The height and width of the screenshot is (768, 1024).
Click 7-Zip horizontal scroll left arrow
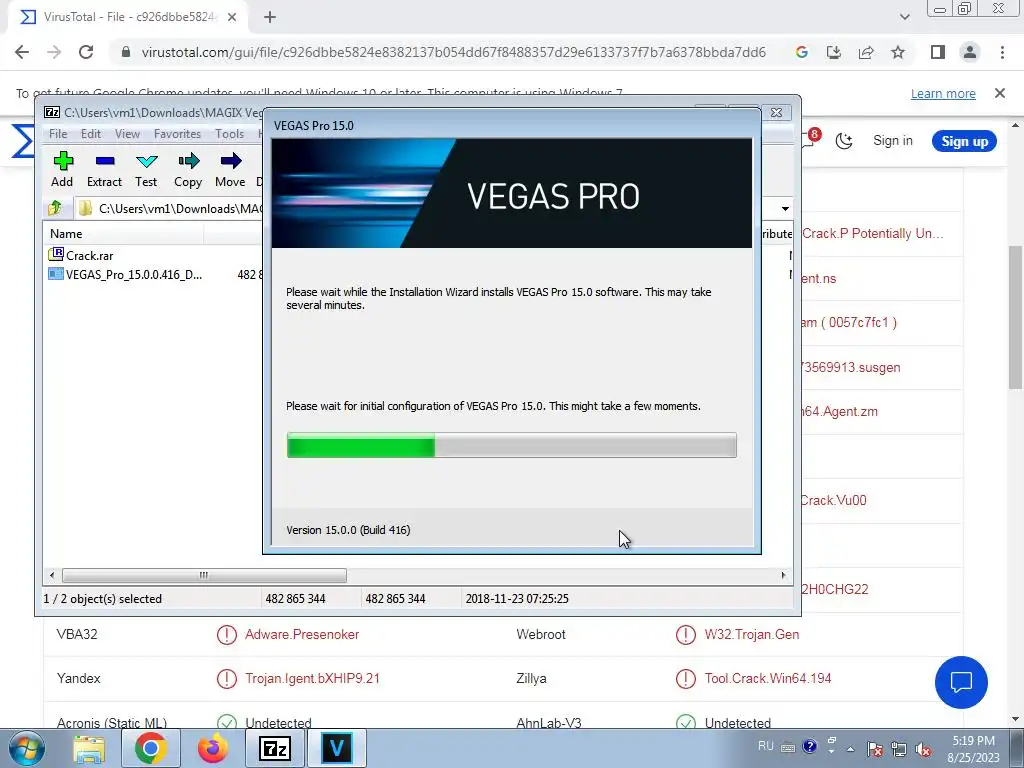click(52, 575)
